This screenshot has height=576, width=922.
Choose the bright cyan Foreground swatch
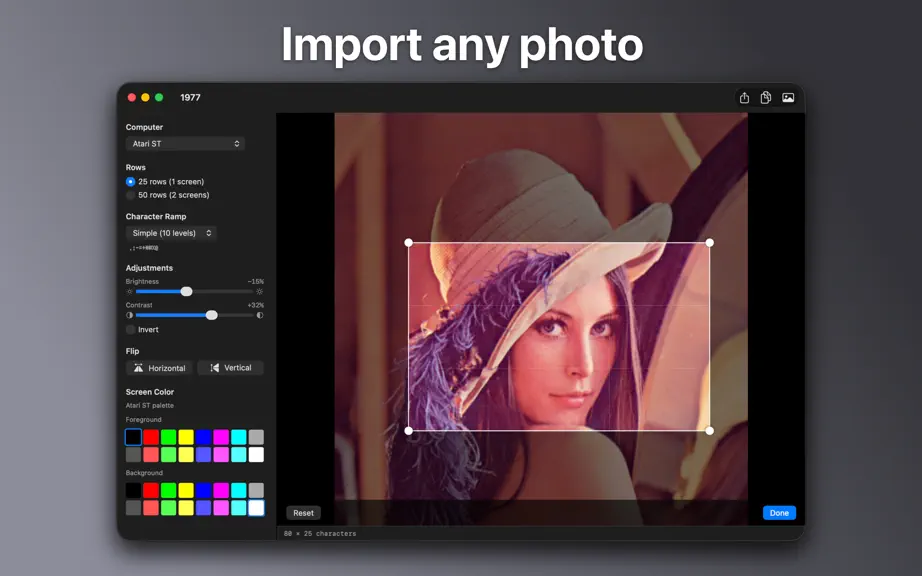click(x=239, y=437)
